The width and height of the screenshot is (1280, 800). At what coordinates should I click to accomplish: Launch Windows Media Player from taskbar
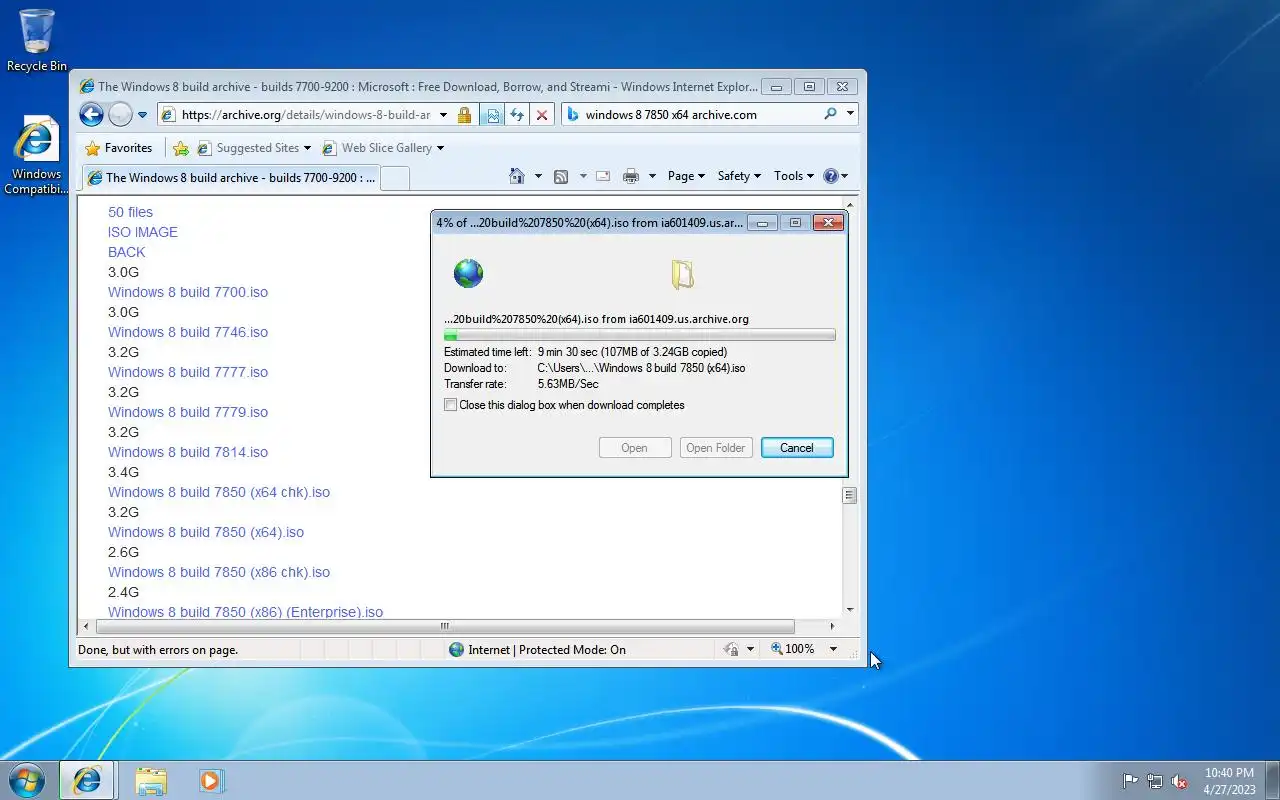coord(211,781)
